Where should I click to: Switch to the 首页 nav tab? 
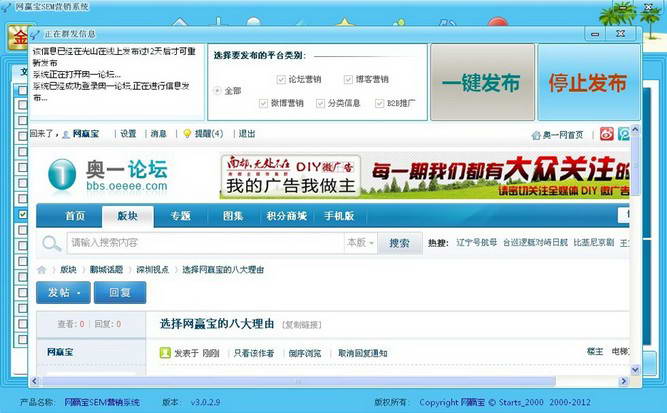click(x=75, y=216)
